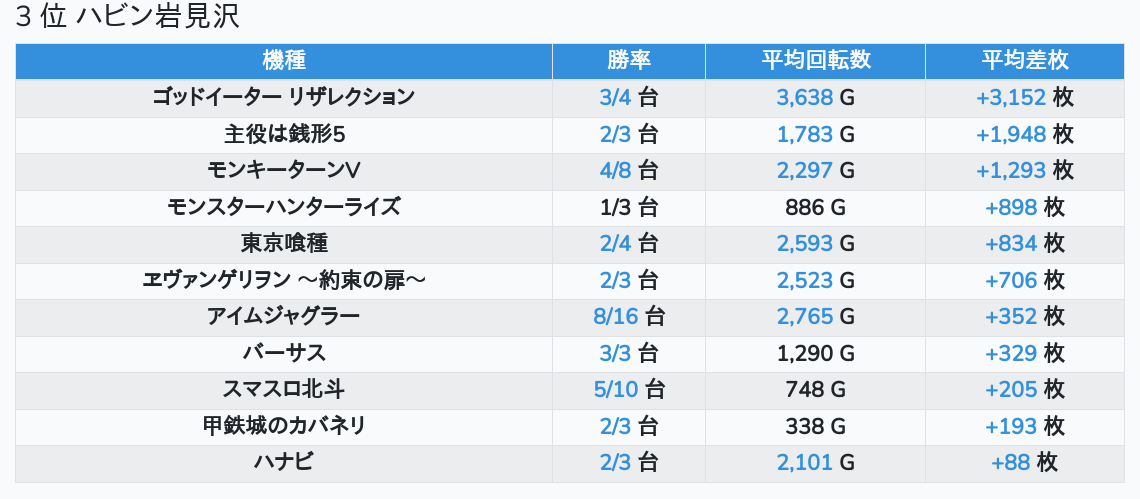Screen dimensions: 1140x499
Task: Click the ヱヴァンゲリヲン 〜約束の扉〜 name
Action: tap(284, 280)
